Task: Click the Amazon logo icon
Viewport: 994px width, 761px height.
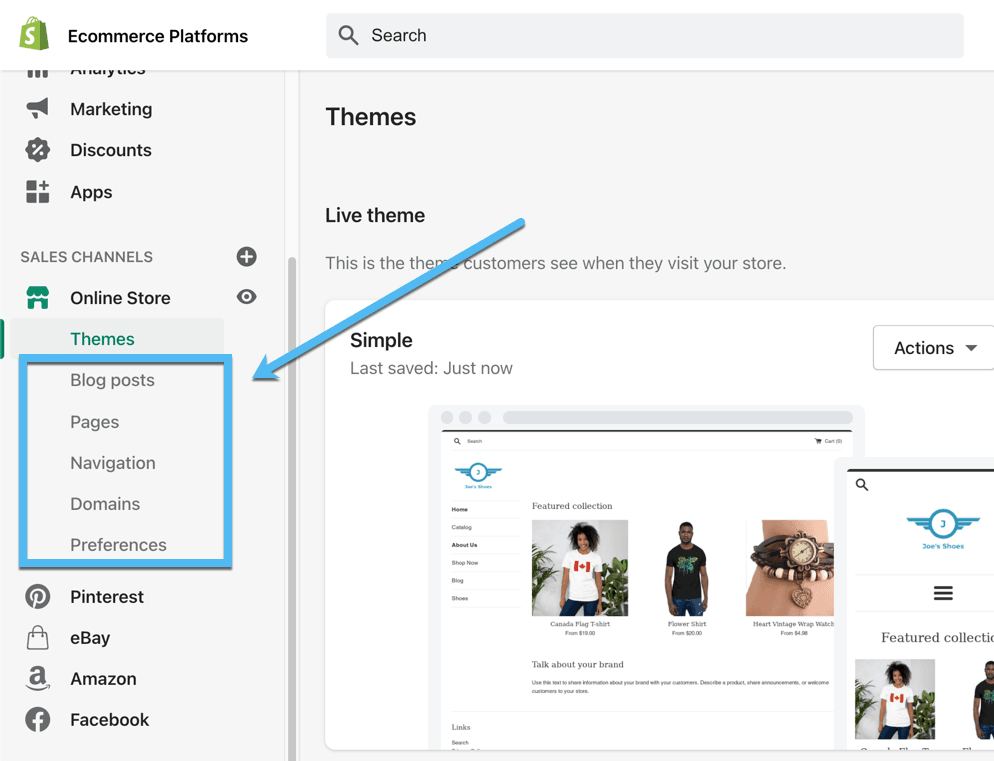Action: click(x=37, y=679)
